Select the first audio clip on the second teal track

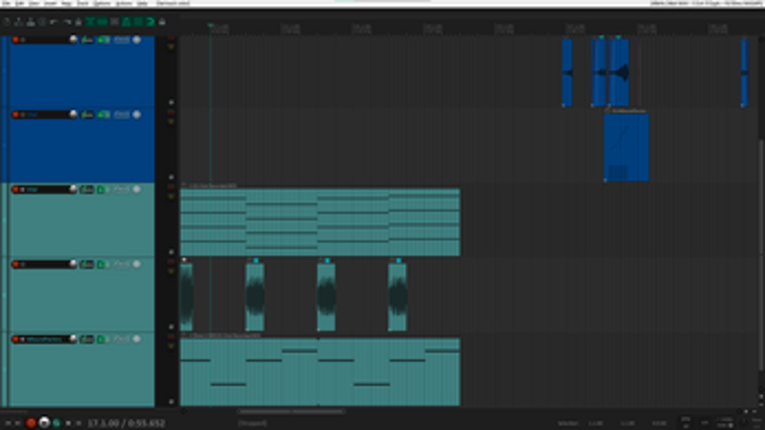point(186,297)
